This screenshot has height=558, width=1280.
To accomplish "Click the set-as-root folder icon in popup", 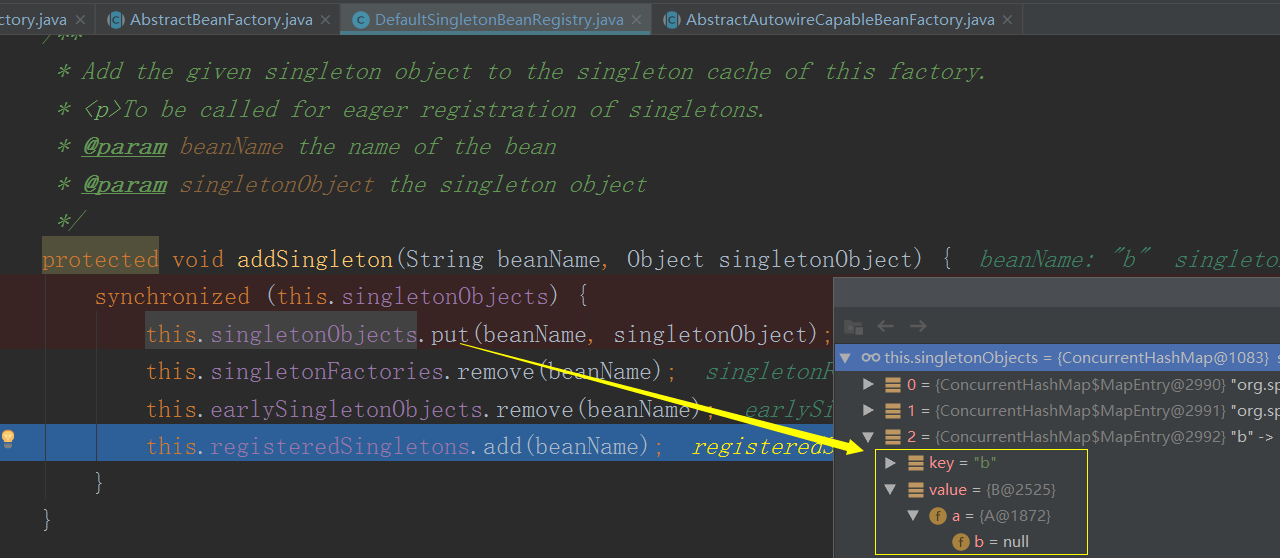I will point(853,326).
